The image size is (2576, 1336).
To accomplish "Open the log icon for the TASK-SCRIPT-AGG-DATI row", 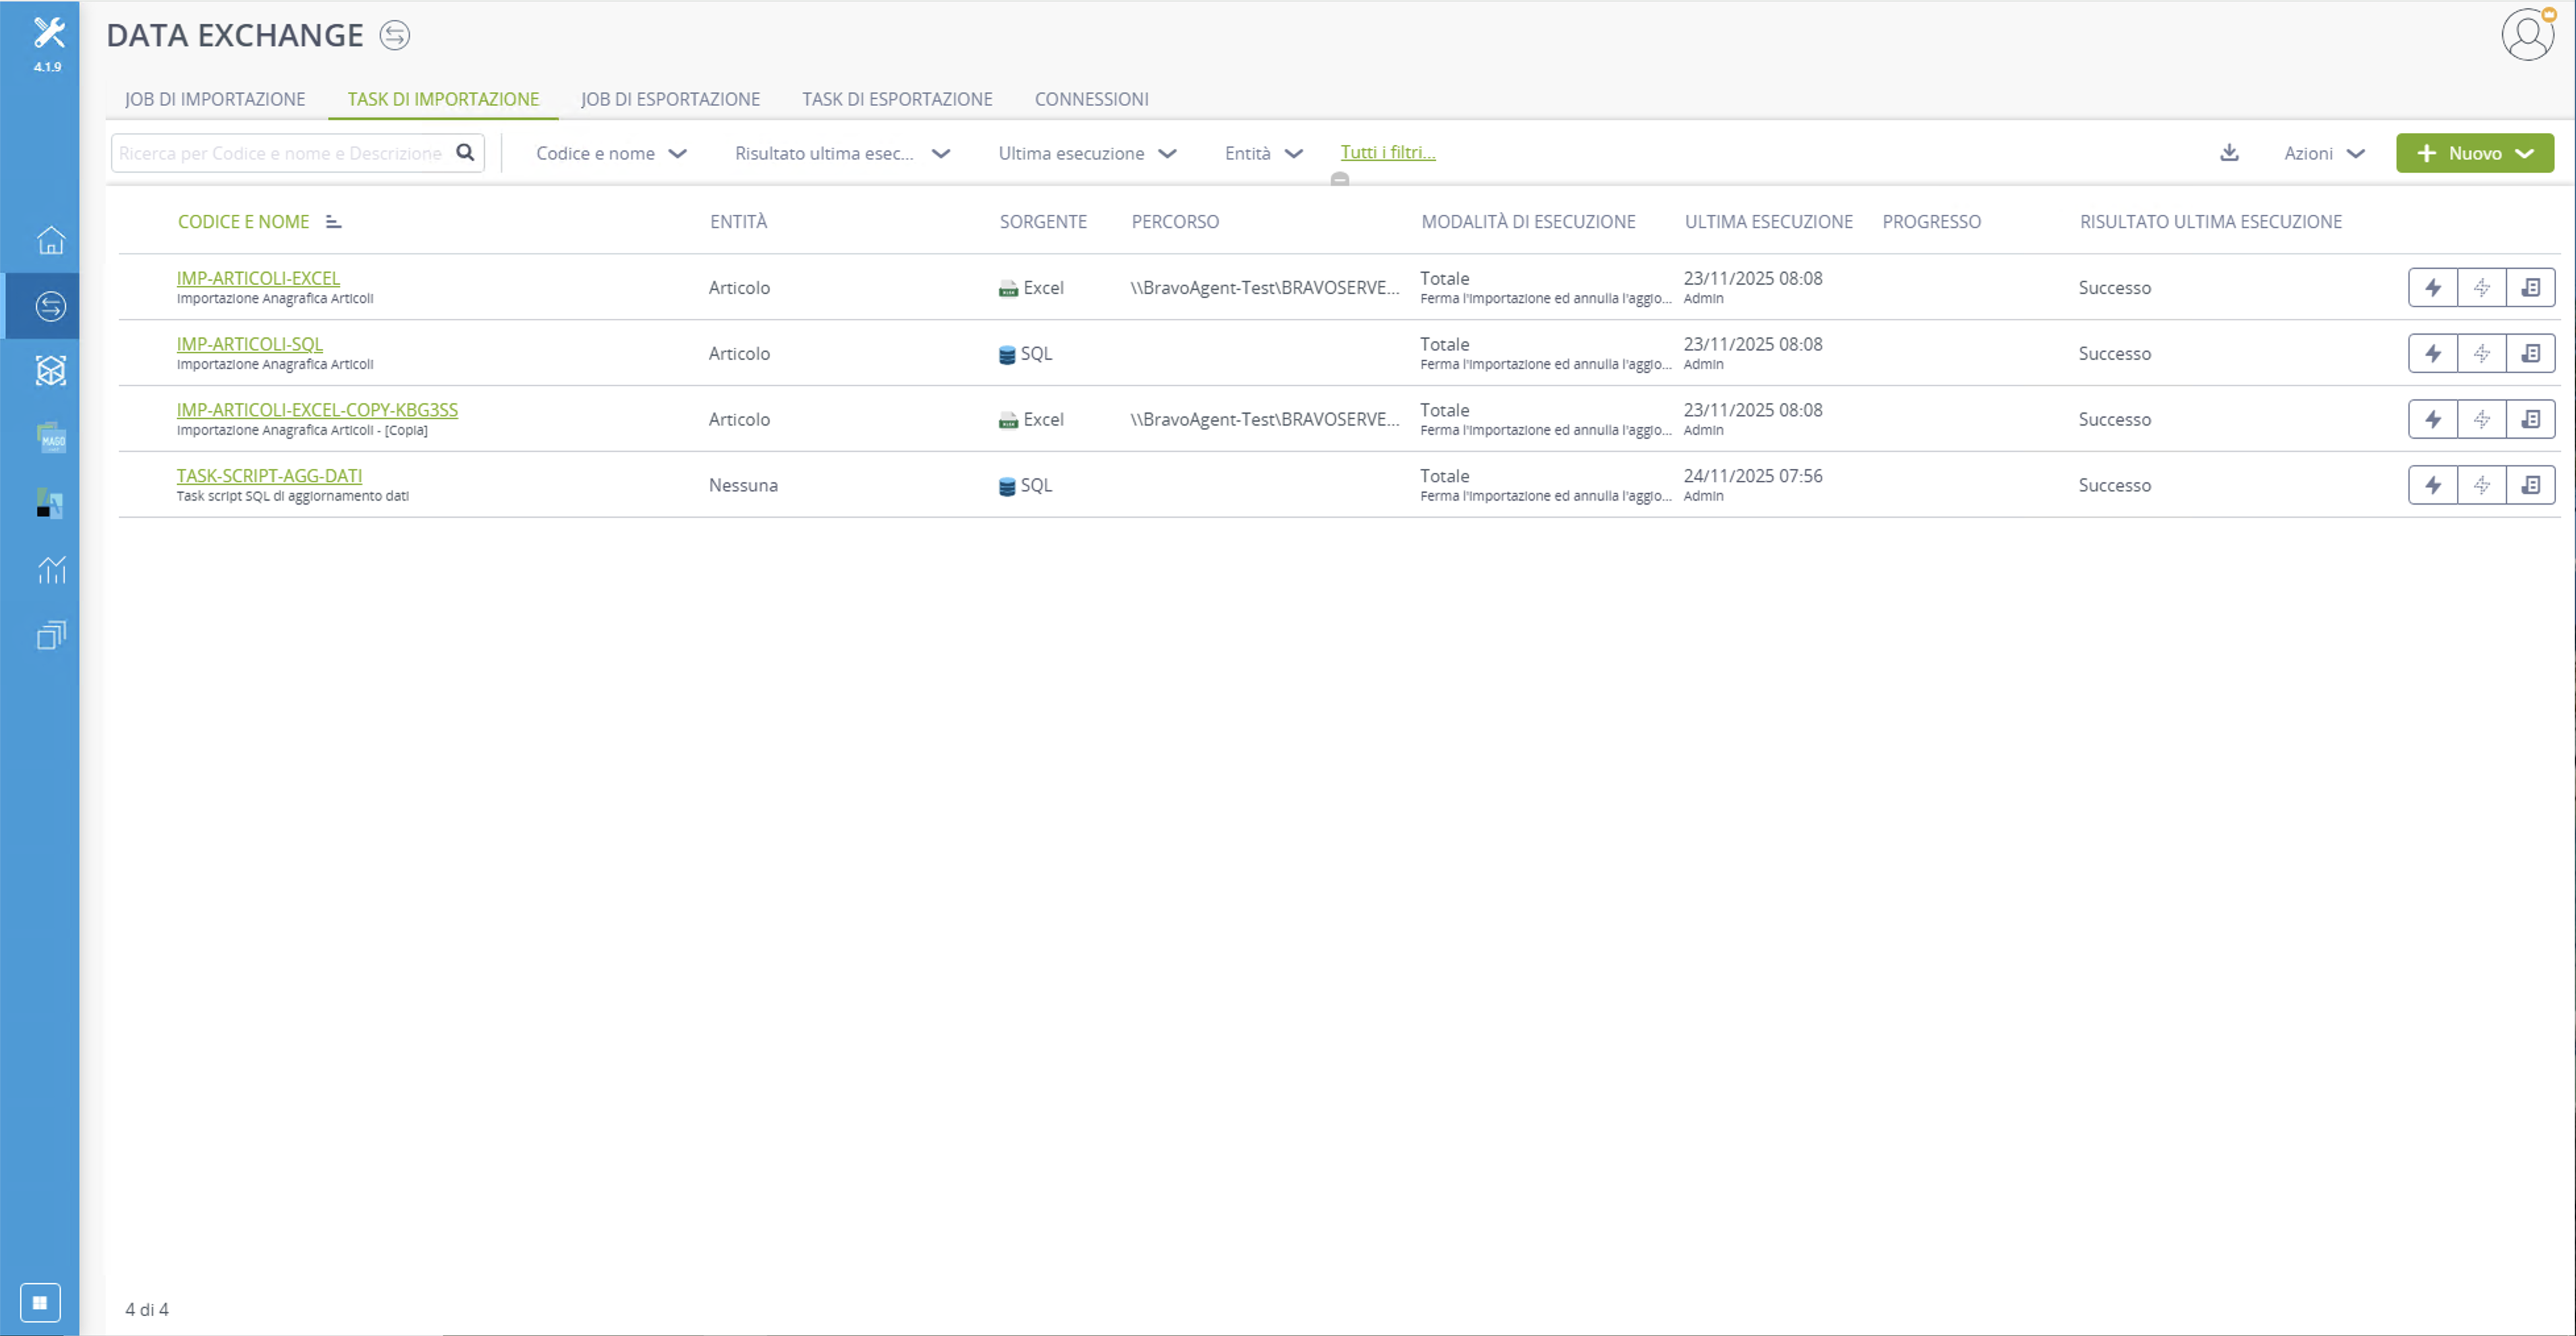I will (x=2531, y=486).
